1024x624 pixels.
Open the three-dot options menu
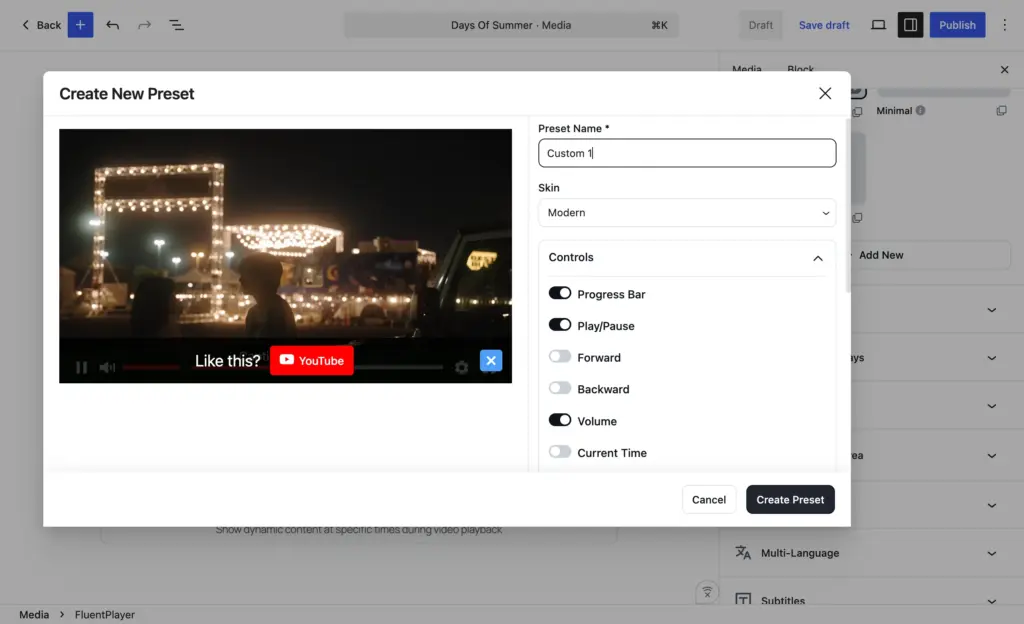pyautogui.click(x=1004, y=25)
